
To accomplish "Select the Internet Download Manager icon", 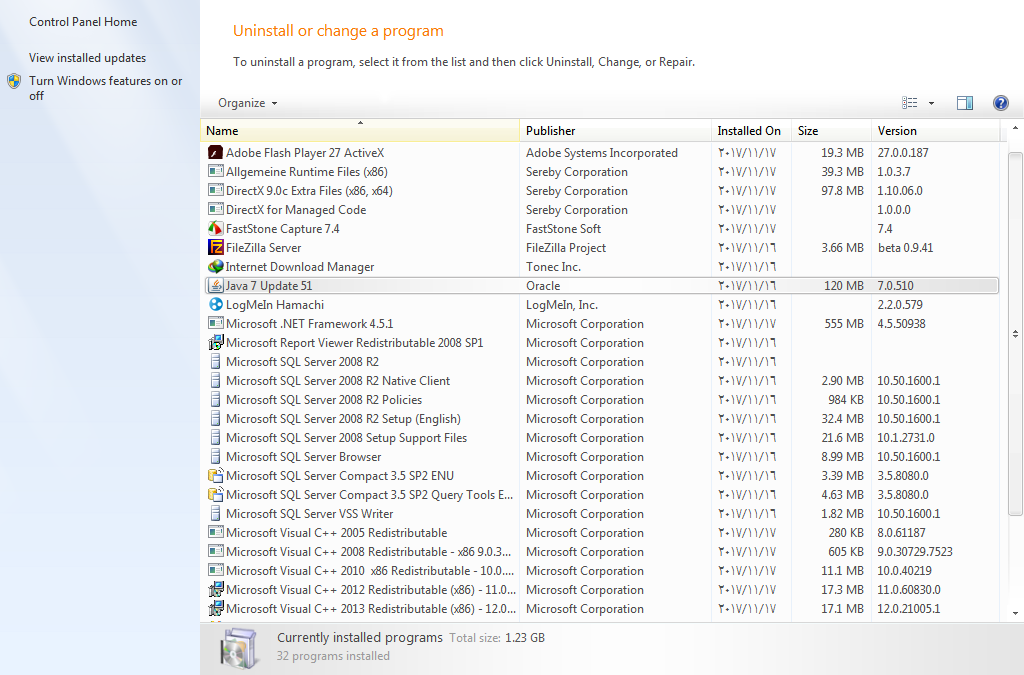I will pyautogui.click(x=216, y=266).
